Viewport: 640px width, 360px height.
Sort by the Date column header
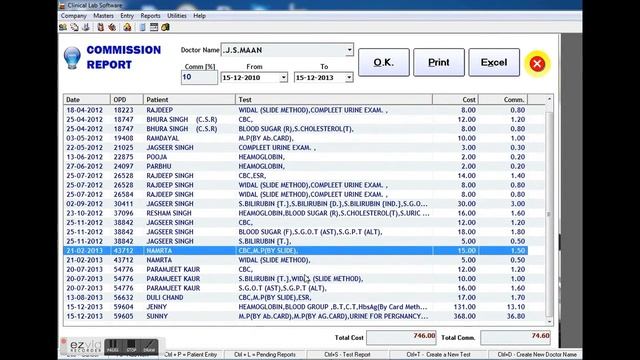87,100
